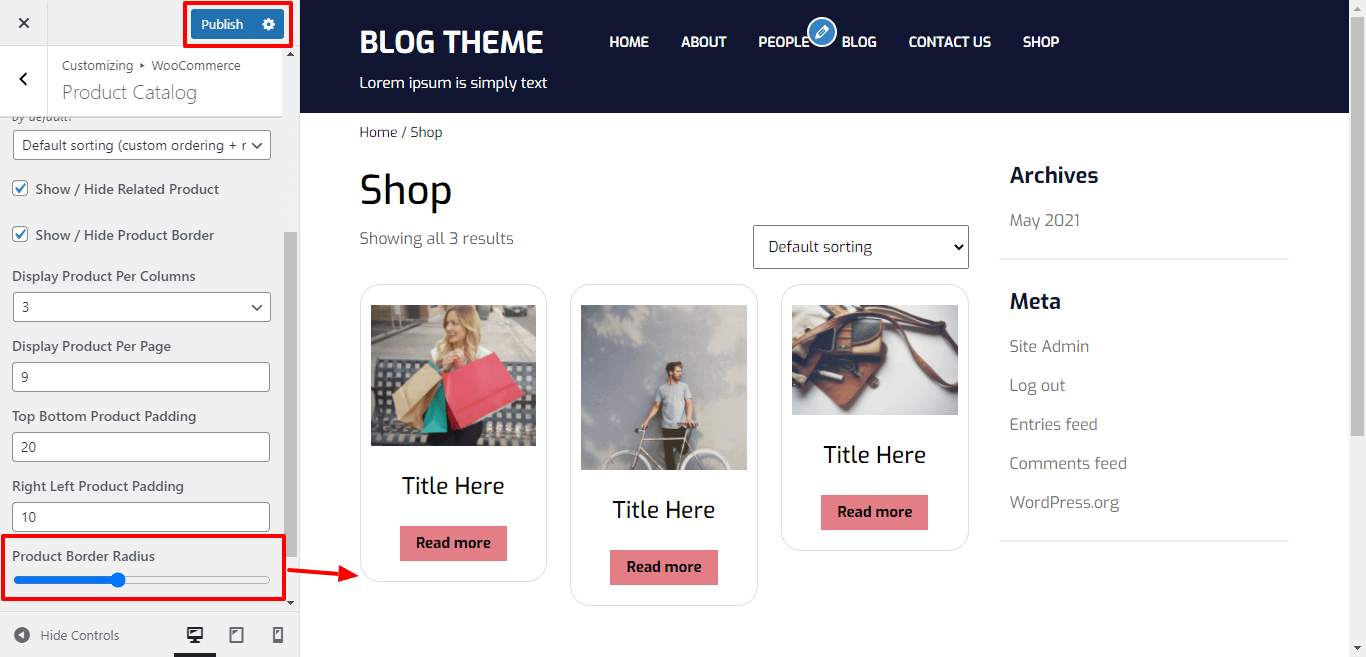Toggle Show / Hide Product Border checkbox

(20, 234)
